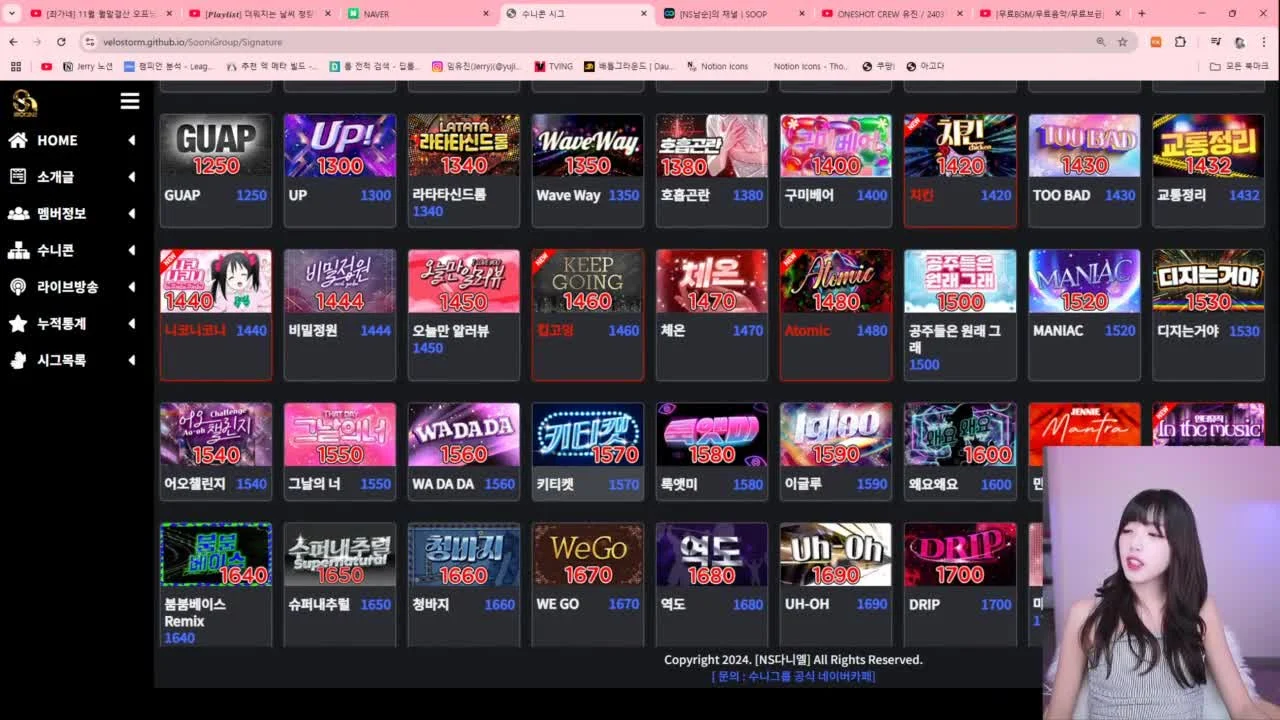Screen dimensions: 1280x720
Task: Select the 라타타신드롬 1340 thumbnail
Action: coord(464,146)
